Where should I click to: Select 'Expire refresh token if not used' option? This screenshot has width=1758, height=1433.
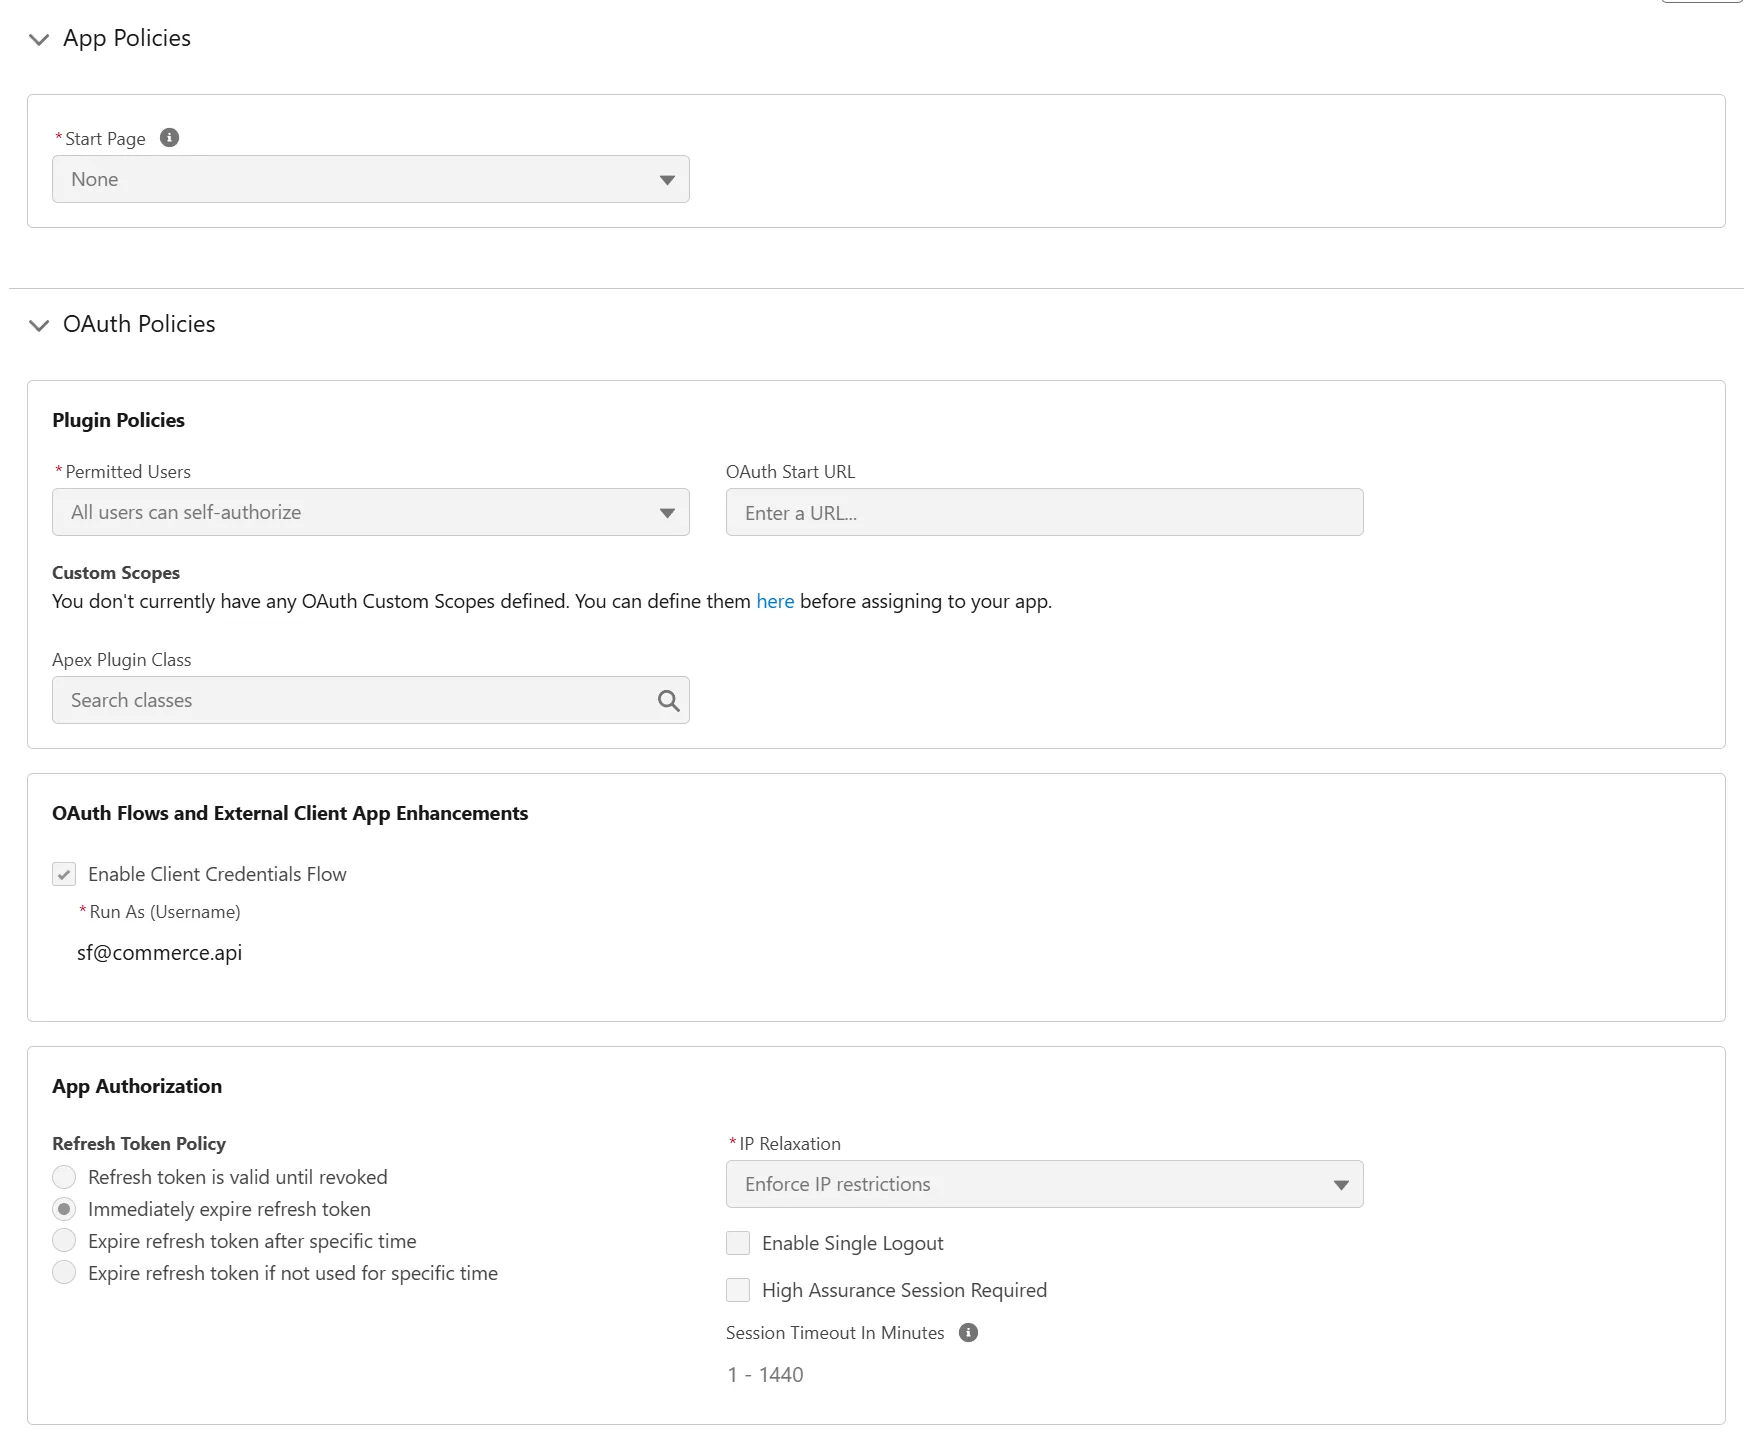(64, 1273)
